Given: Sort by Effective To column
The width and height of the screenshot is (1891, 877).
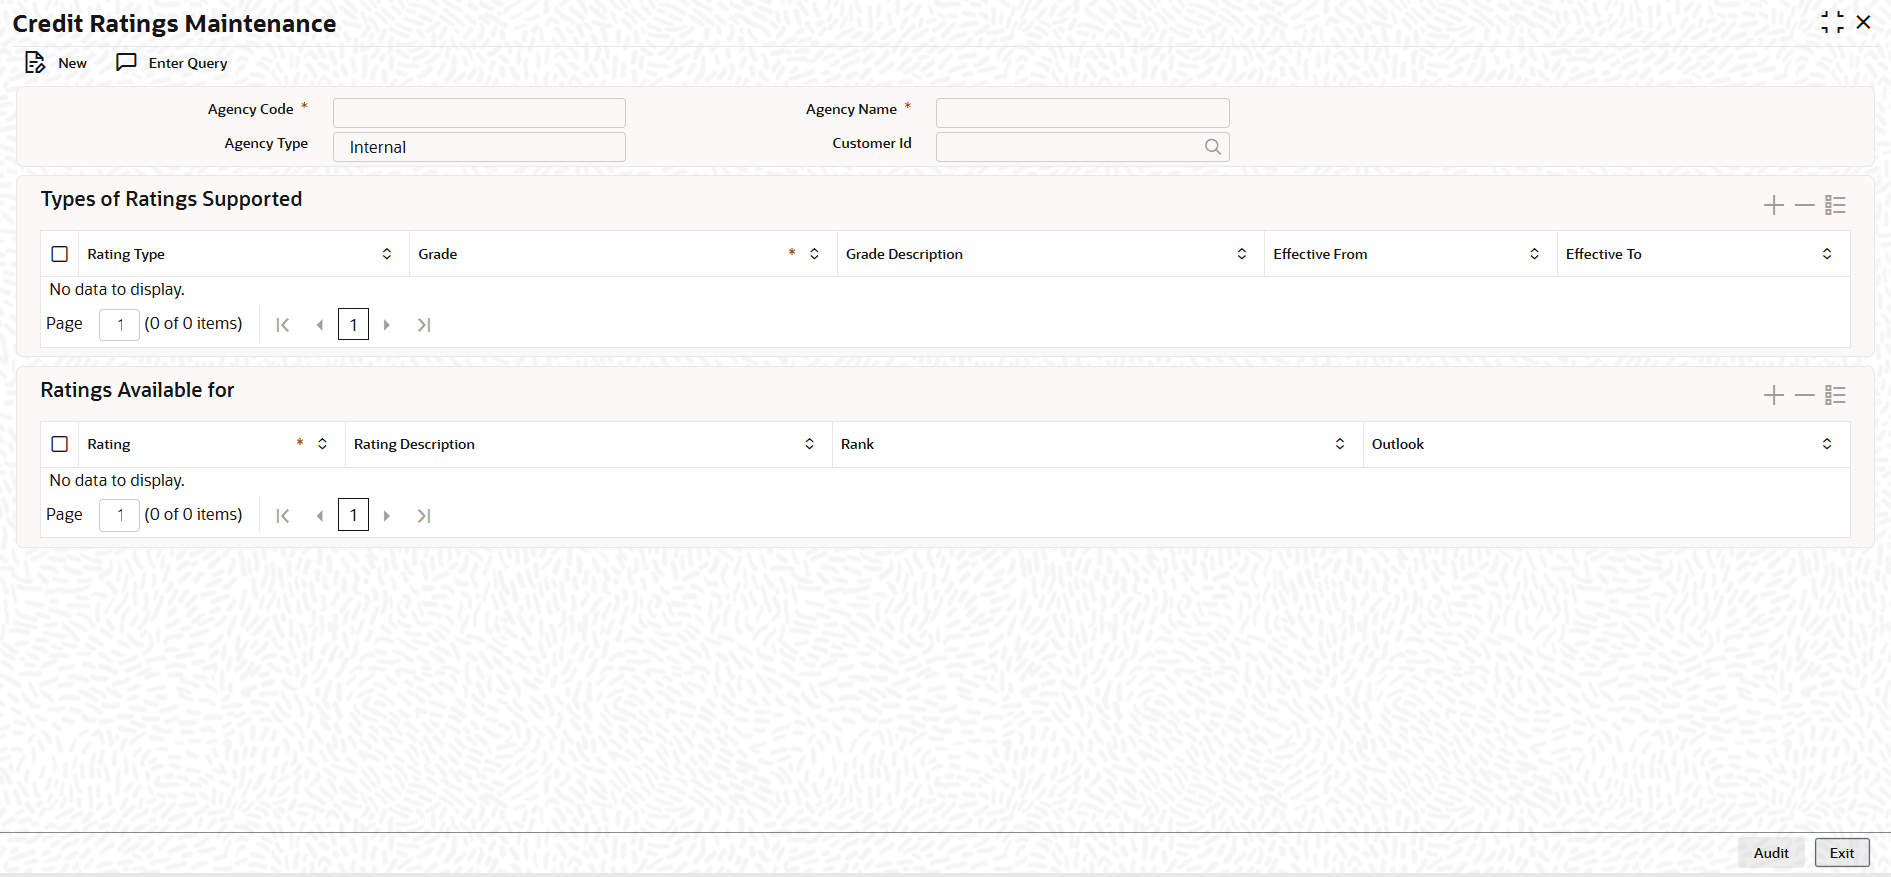Looking at the screenshot, I should (1827, 254).
